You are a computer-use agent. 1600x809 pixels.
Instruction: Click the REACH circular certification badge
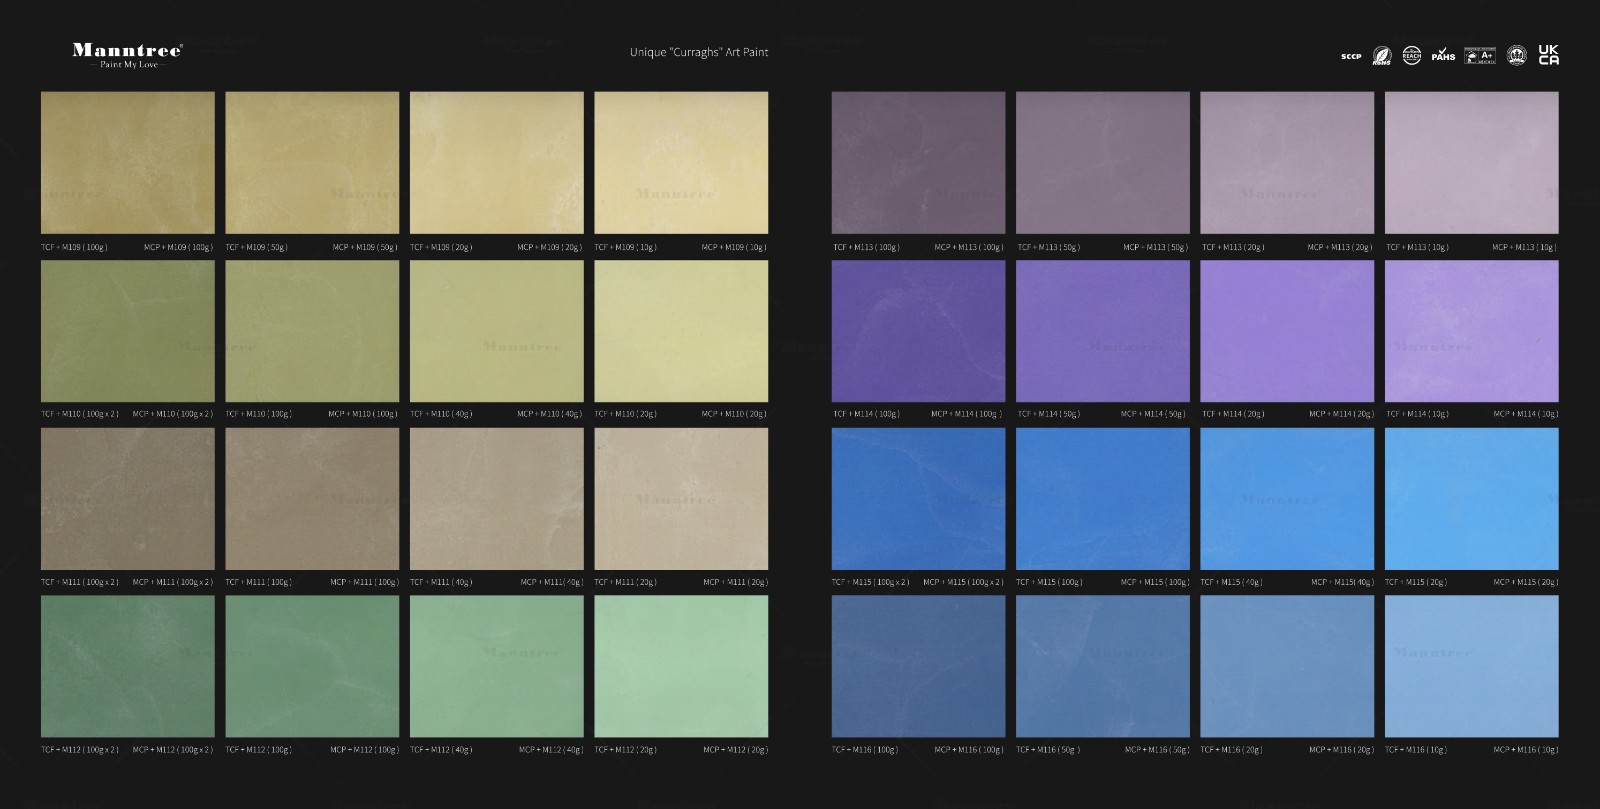1411,56
